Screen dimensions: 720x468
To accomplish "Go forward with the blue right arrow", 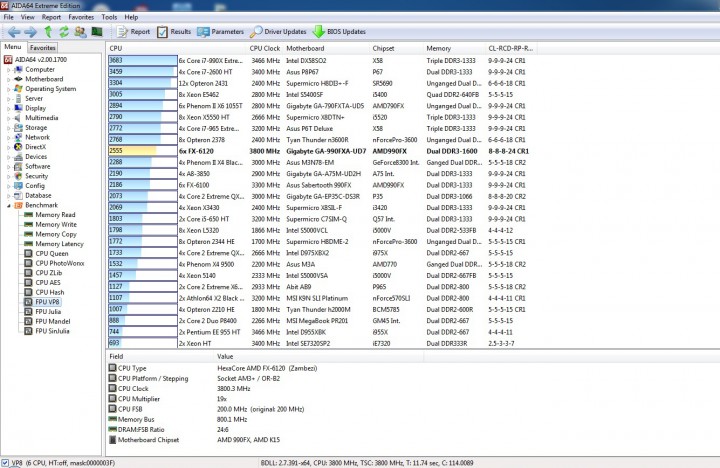I will 31,32.
